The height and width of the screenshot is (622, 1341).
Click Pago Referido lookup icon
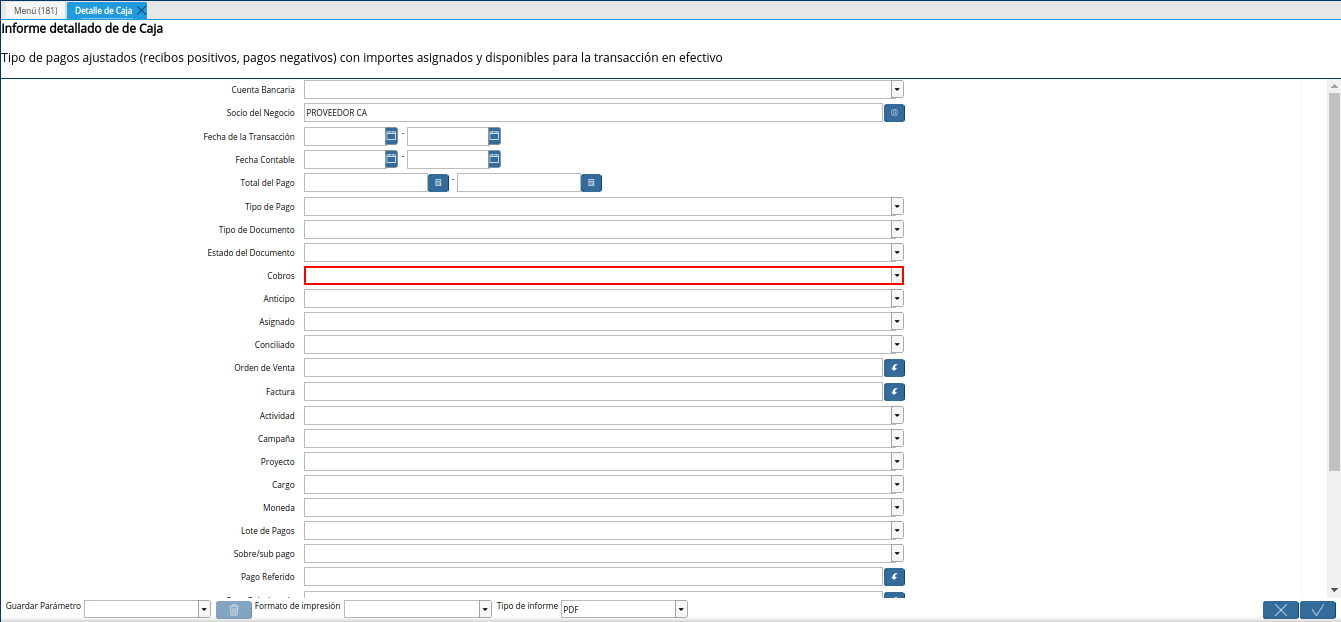click(x=894, y=576)
